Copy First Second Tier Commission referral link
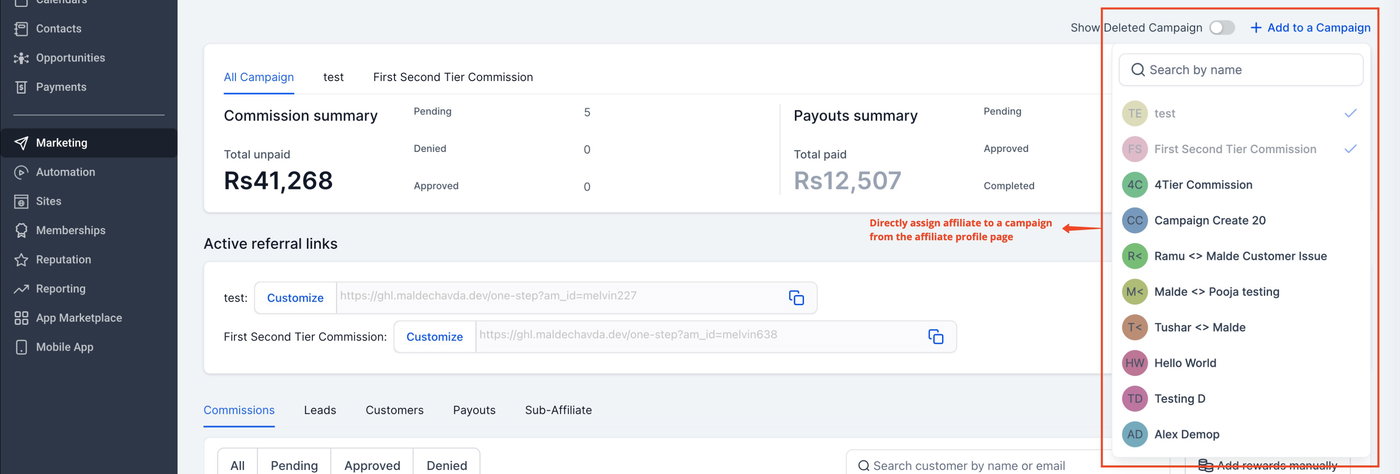 pyautogui.click(x=936, y=337)
